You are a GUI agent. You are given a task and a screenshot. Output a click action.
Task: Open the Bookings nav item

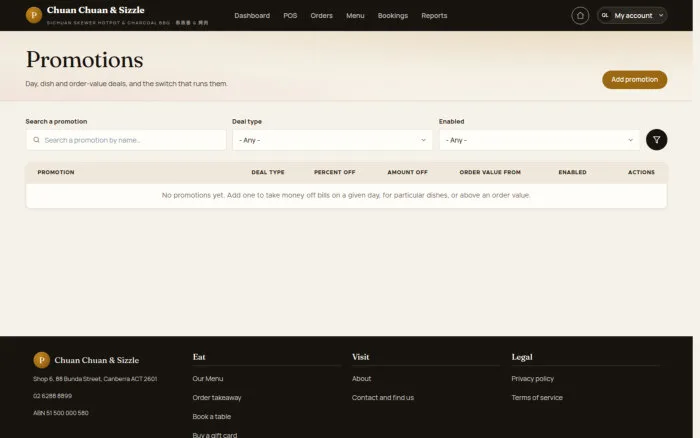pos(393,16)
